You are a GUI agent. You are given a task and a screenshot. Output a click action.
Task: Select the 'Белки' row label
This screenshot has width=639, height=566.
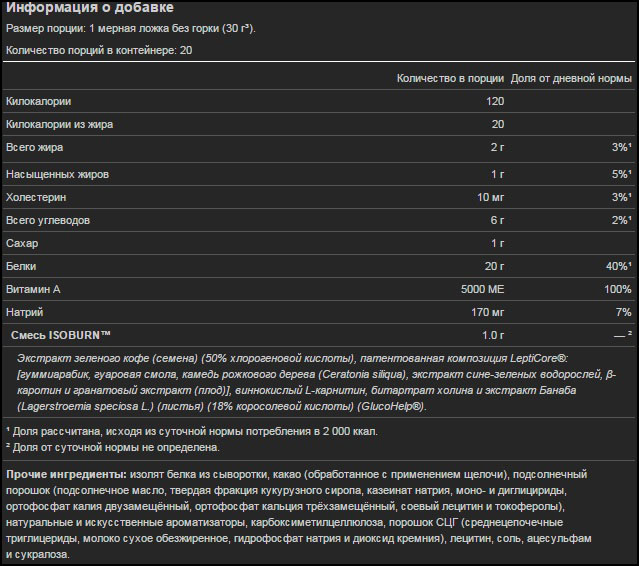pos(21,266)
